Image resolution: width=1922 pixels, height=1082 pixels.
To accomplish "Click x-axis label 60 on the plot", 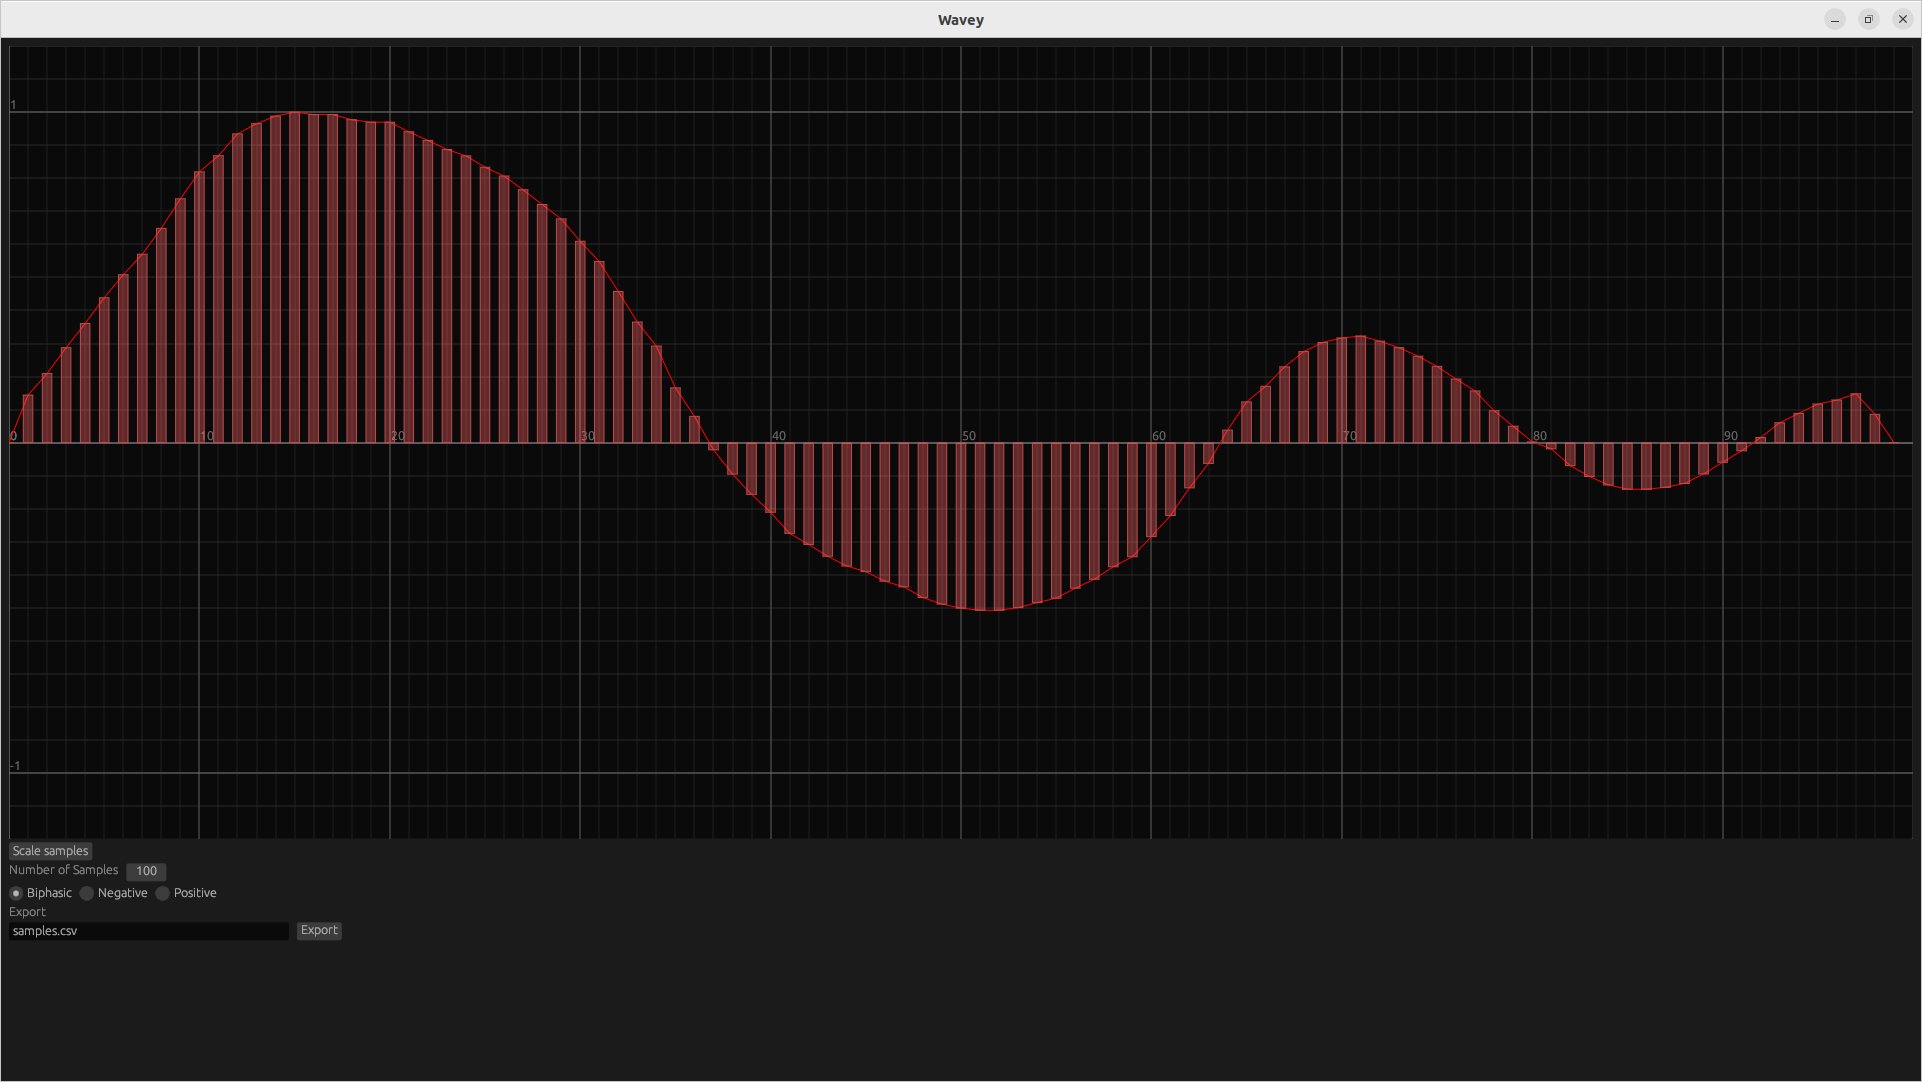I will tap(1158, 436).
